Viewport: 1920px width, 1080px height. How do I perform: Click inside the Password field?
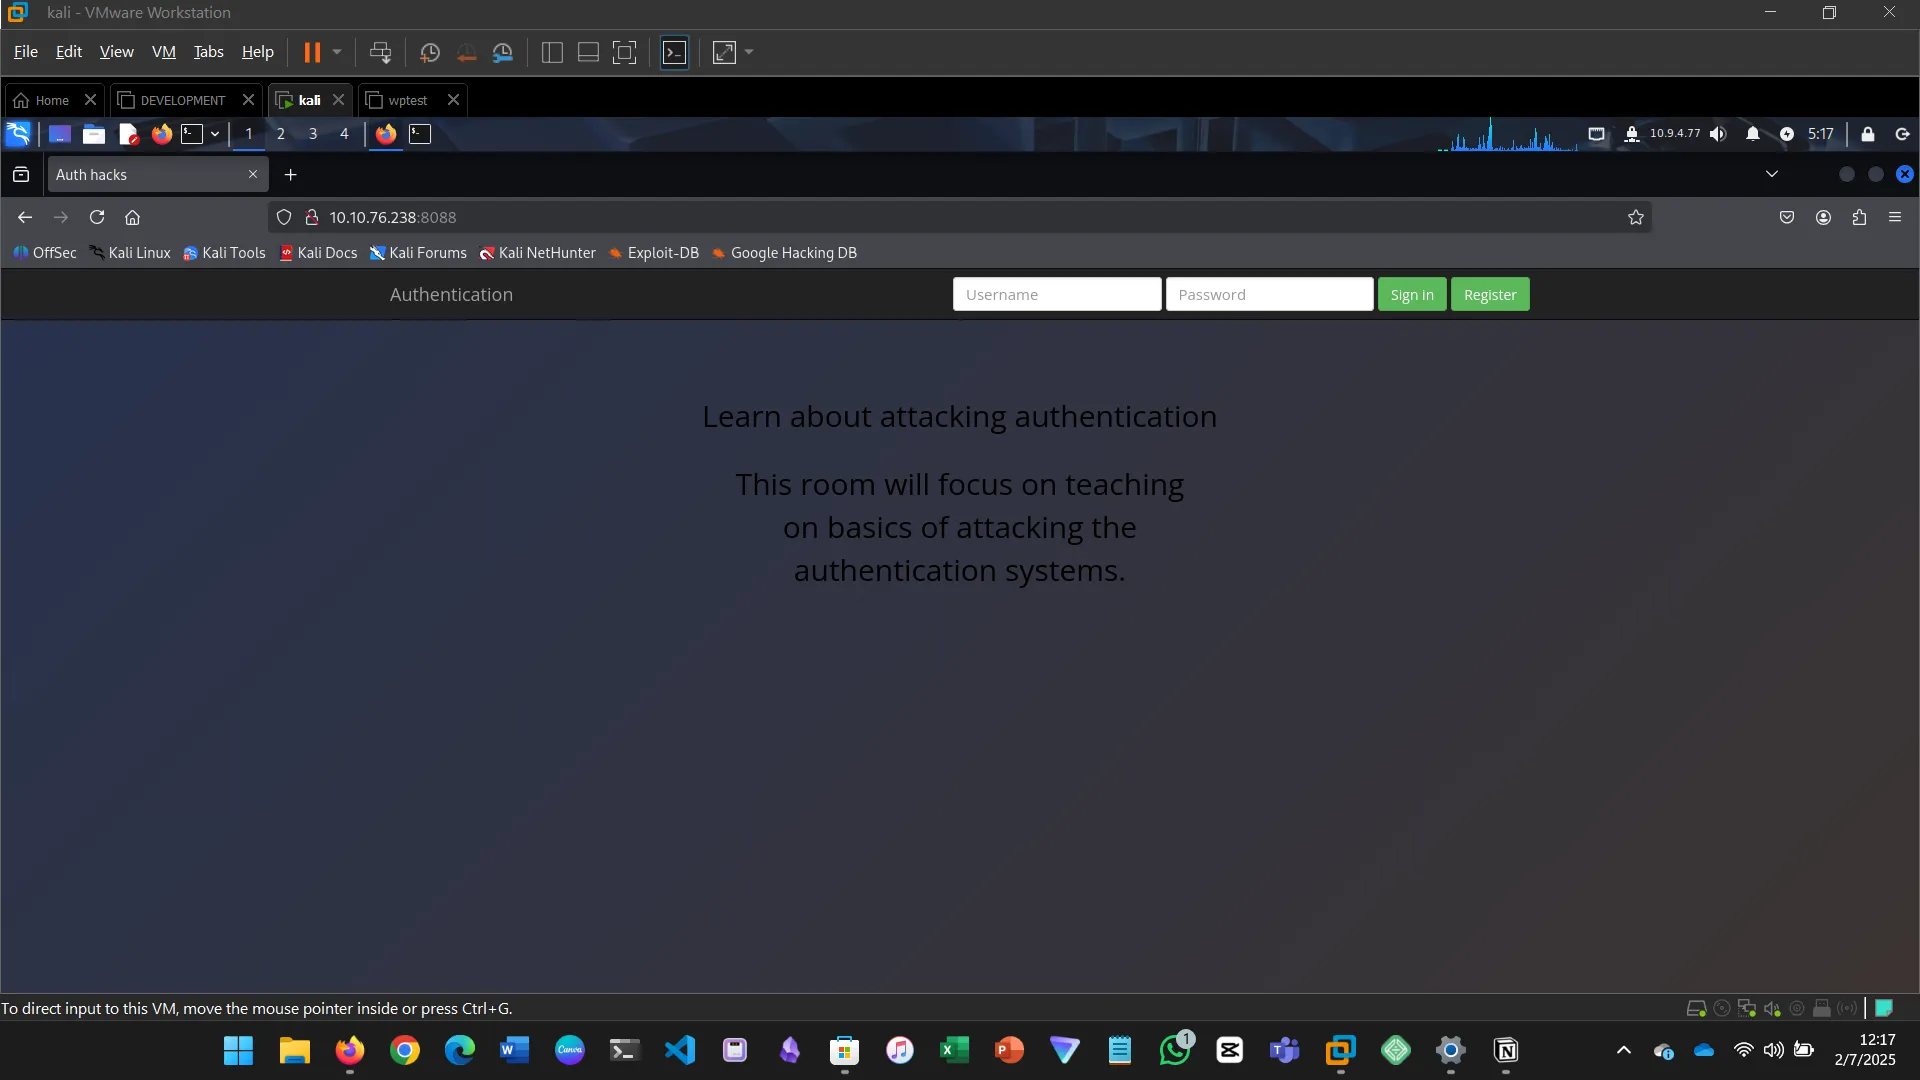1270,294
